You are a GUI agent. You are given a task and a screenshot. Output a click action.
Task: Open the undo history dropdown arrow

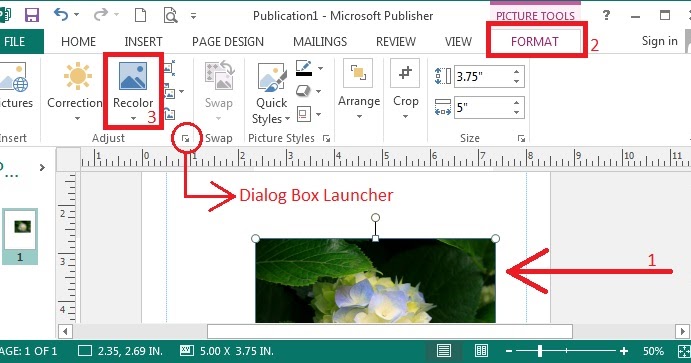77,15
